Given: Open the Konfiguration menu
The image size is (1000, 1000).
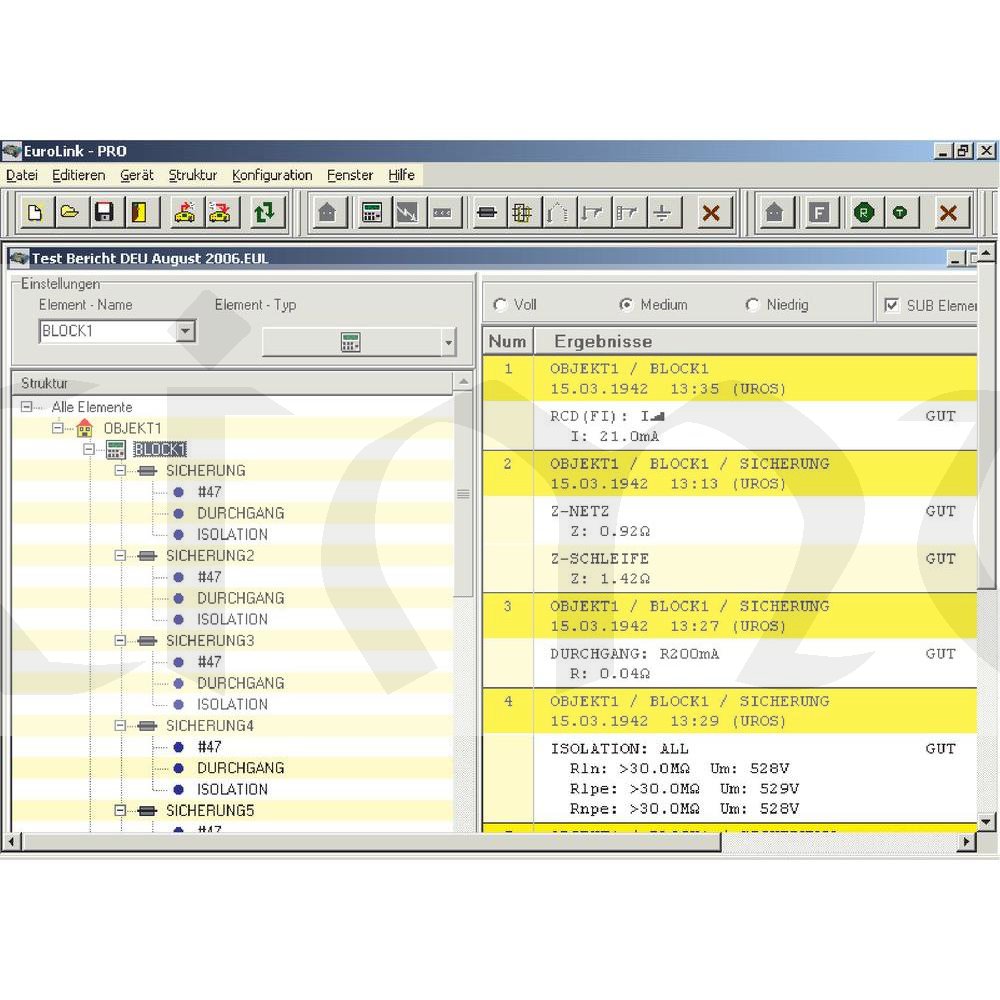Looking at the screenshot, I should (272, 175).
